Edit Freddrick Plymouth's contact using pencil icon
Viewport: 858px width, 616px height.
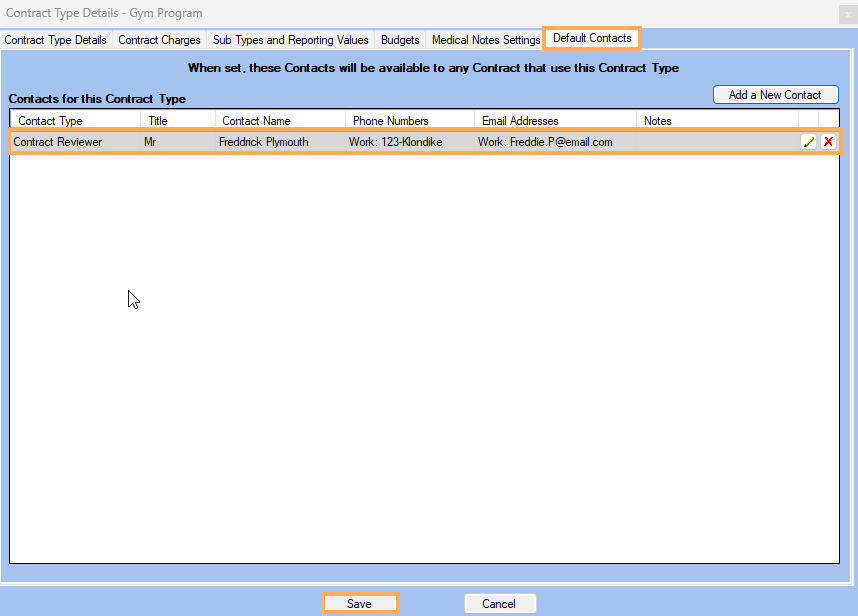(x=809, y=141)
